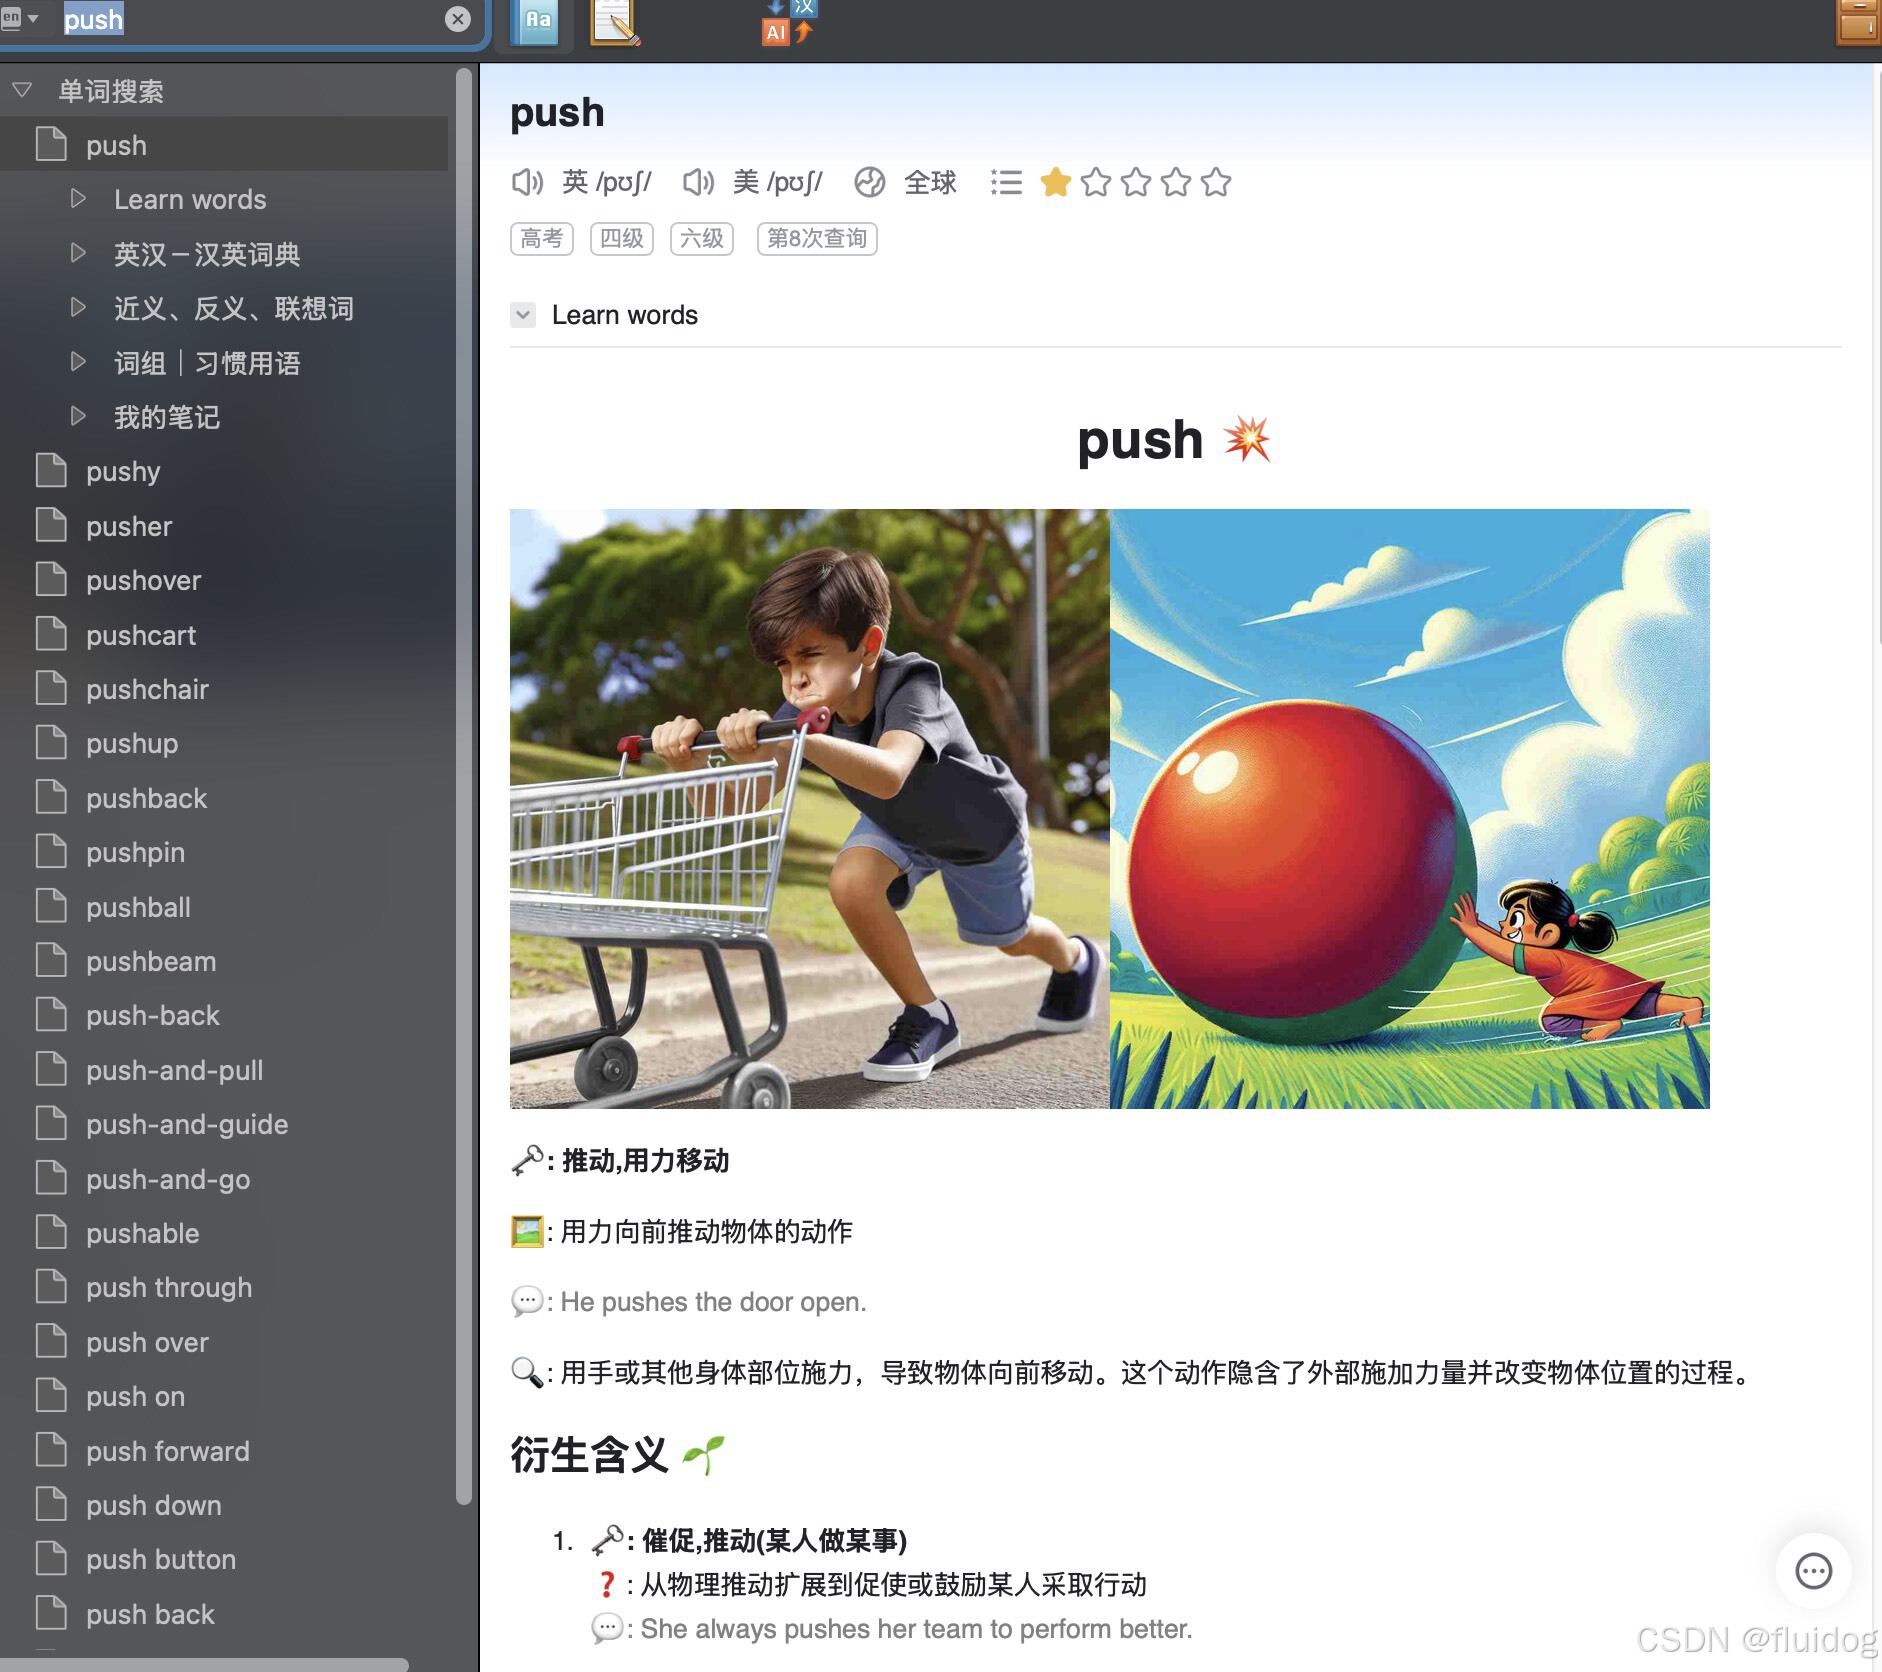The height and width of the screenshot is (1672, 1882).
Task: Open the pushchair entry
Action: click(x=224, y=689)
